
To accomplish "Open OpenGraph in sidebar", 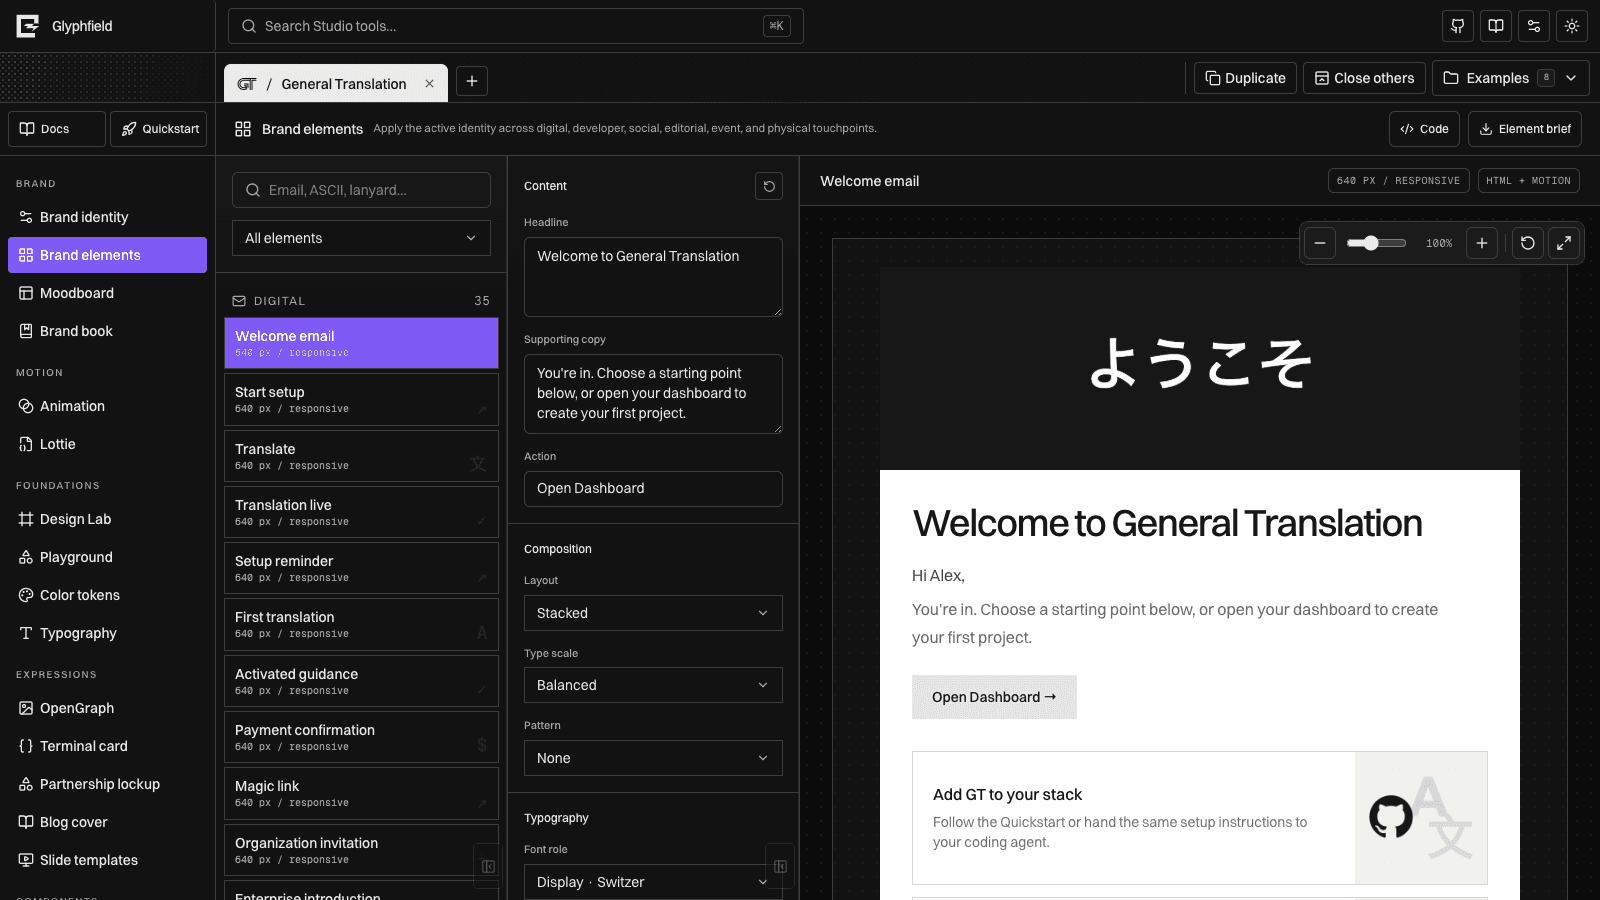I will click(x=107, y=708).
